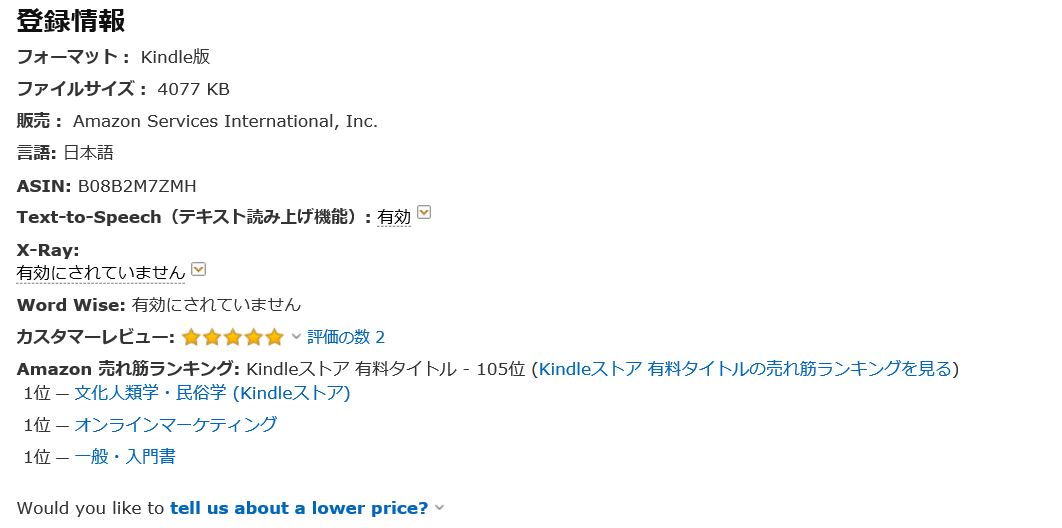The width and height of the screenshot is (1062, 528).
Task: Click the five-star customer rating icons
Action: pyautogui.click(x=233, y=337)
